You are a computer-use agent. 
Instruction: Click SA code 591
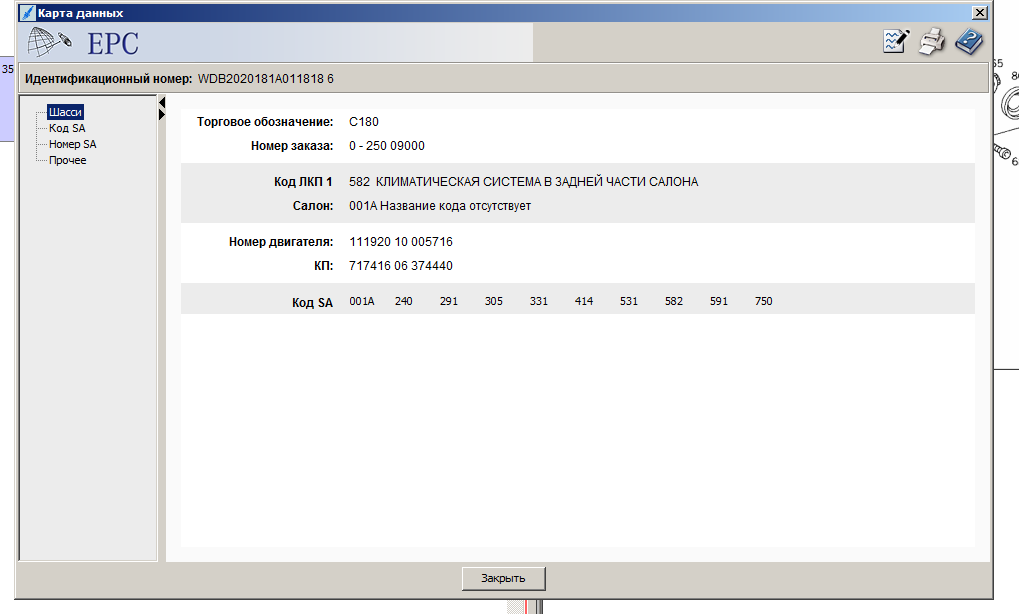point(719,301)
